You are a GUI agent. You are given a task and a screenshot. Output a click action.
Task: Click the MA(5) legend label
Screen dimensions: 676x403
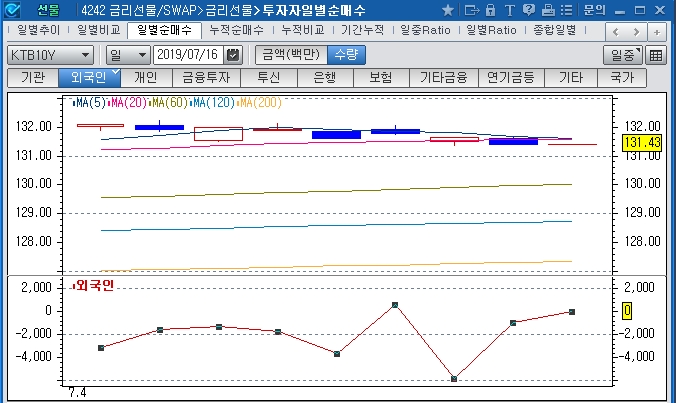(90, 103)
